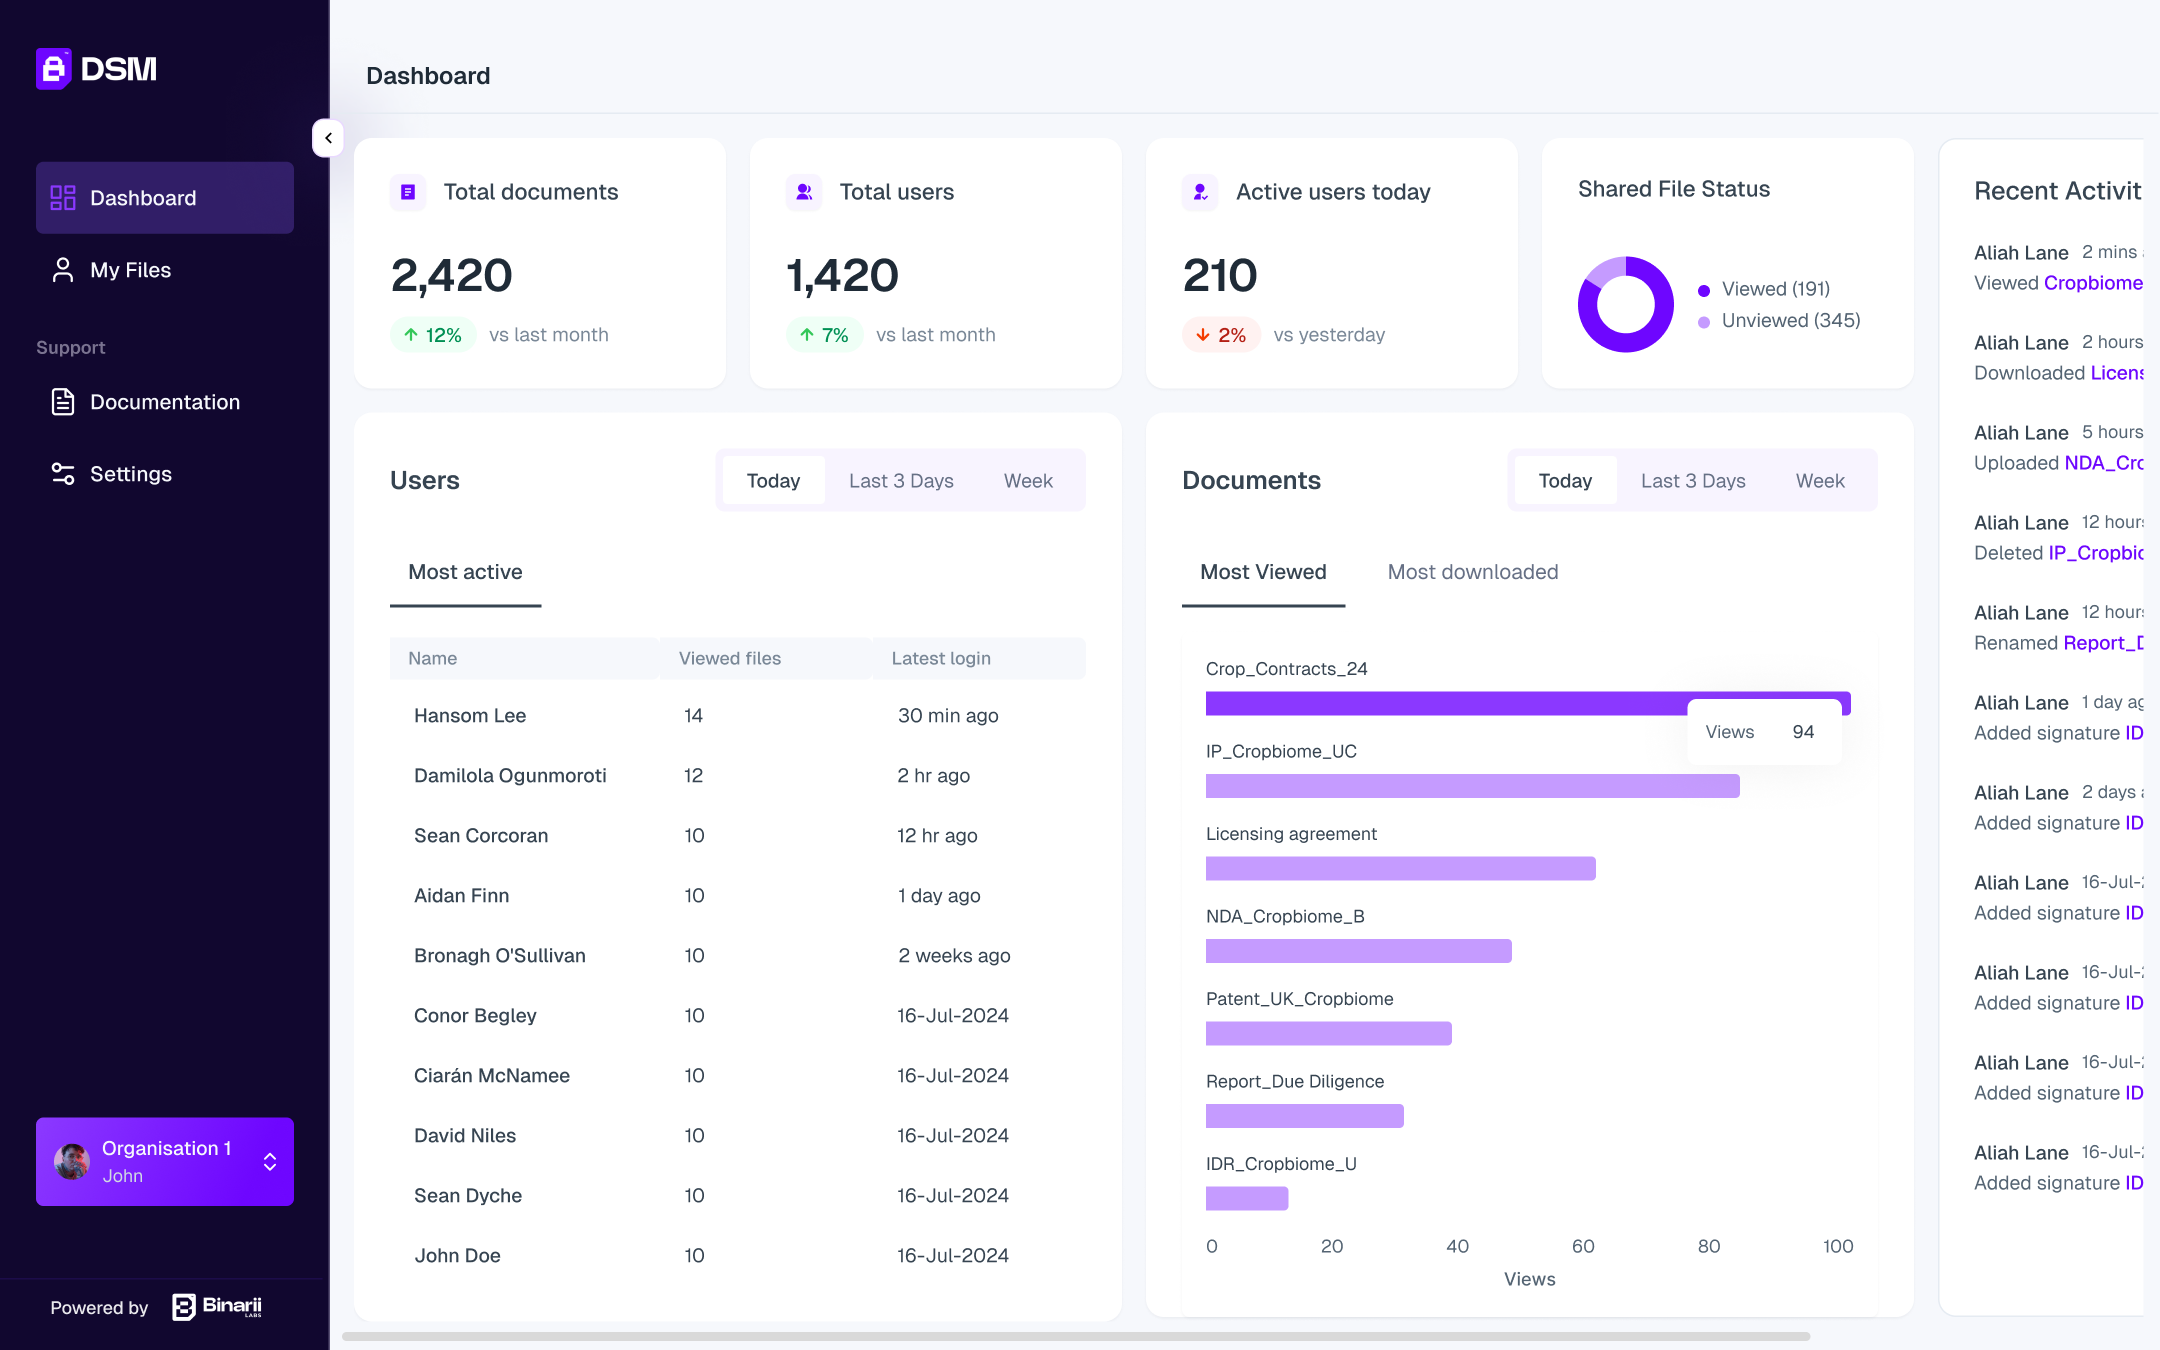Click the Documentation page icon
The width and height of the screenshot is (2160, 1350).
63,402
